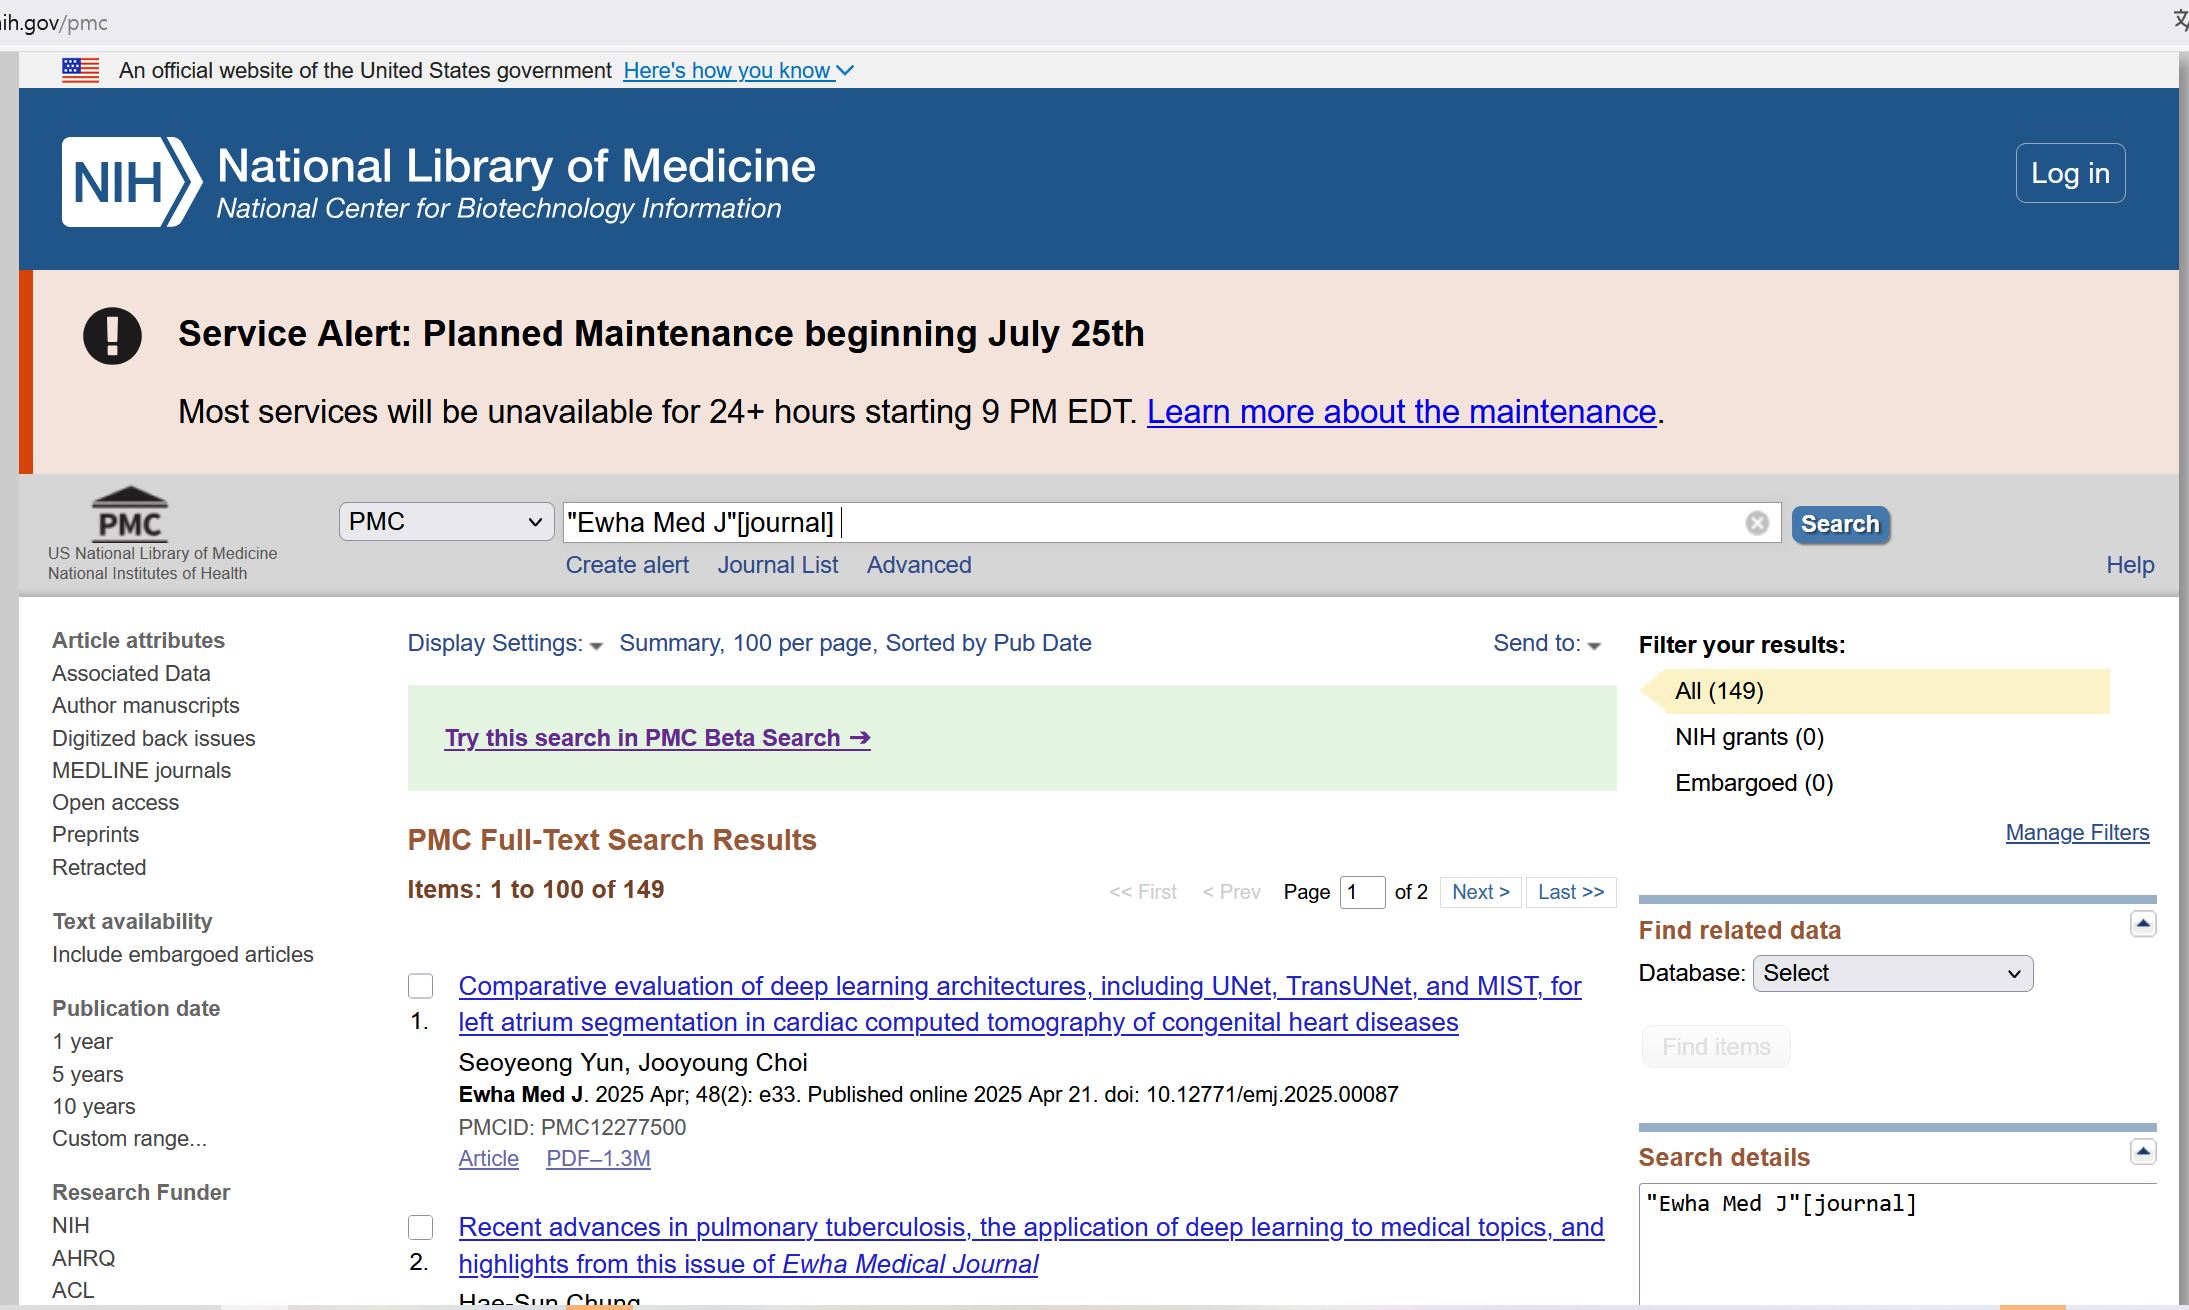Collapse the Search details panel

[x=2143, y=1152]
